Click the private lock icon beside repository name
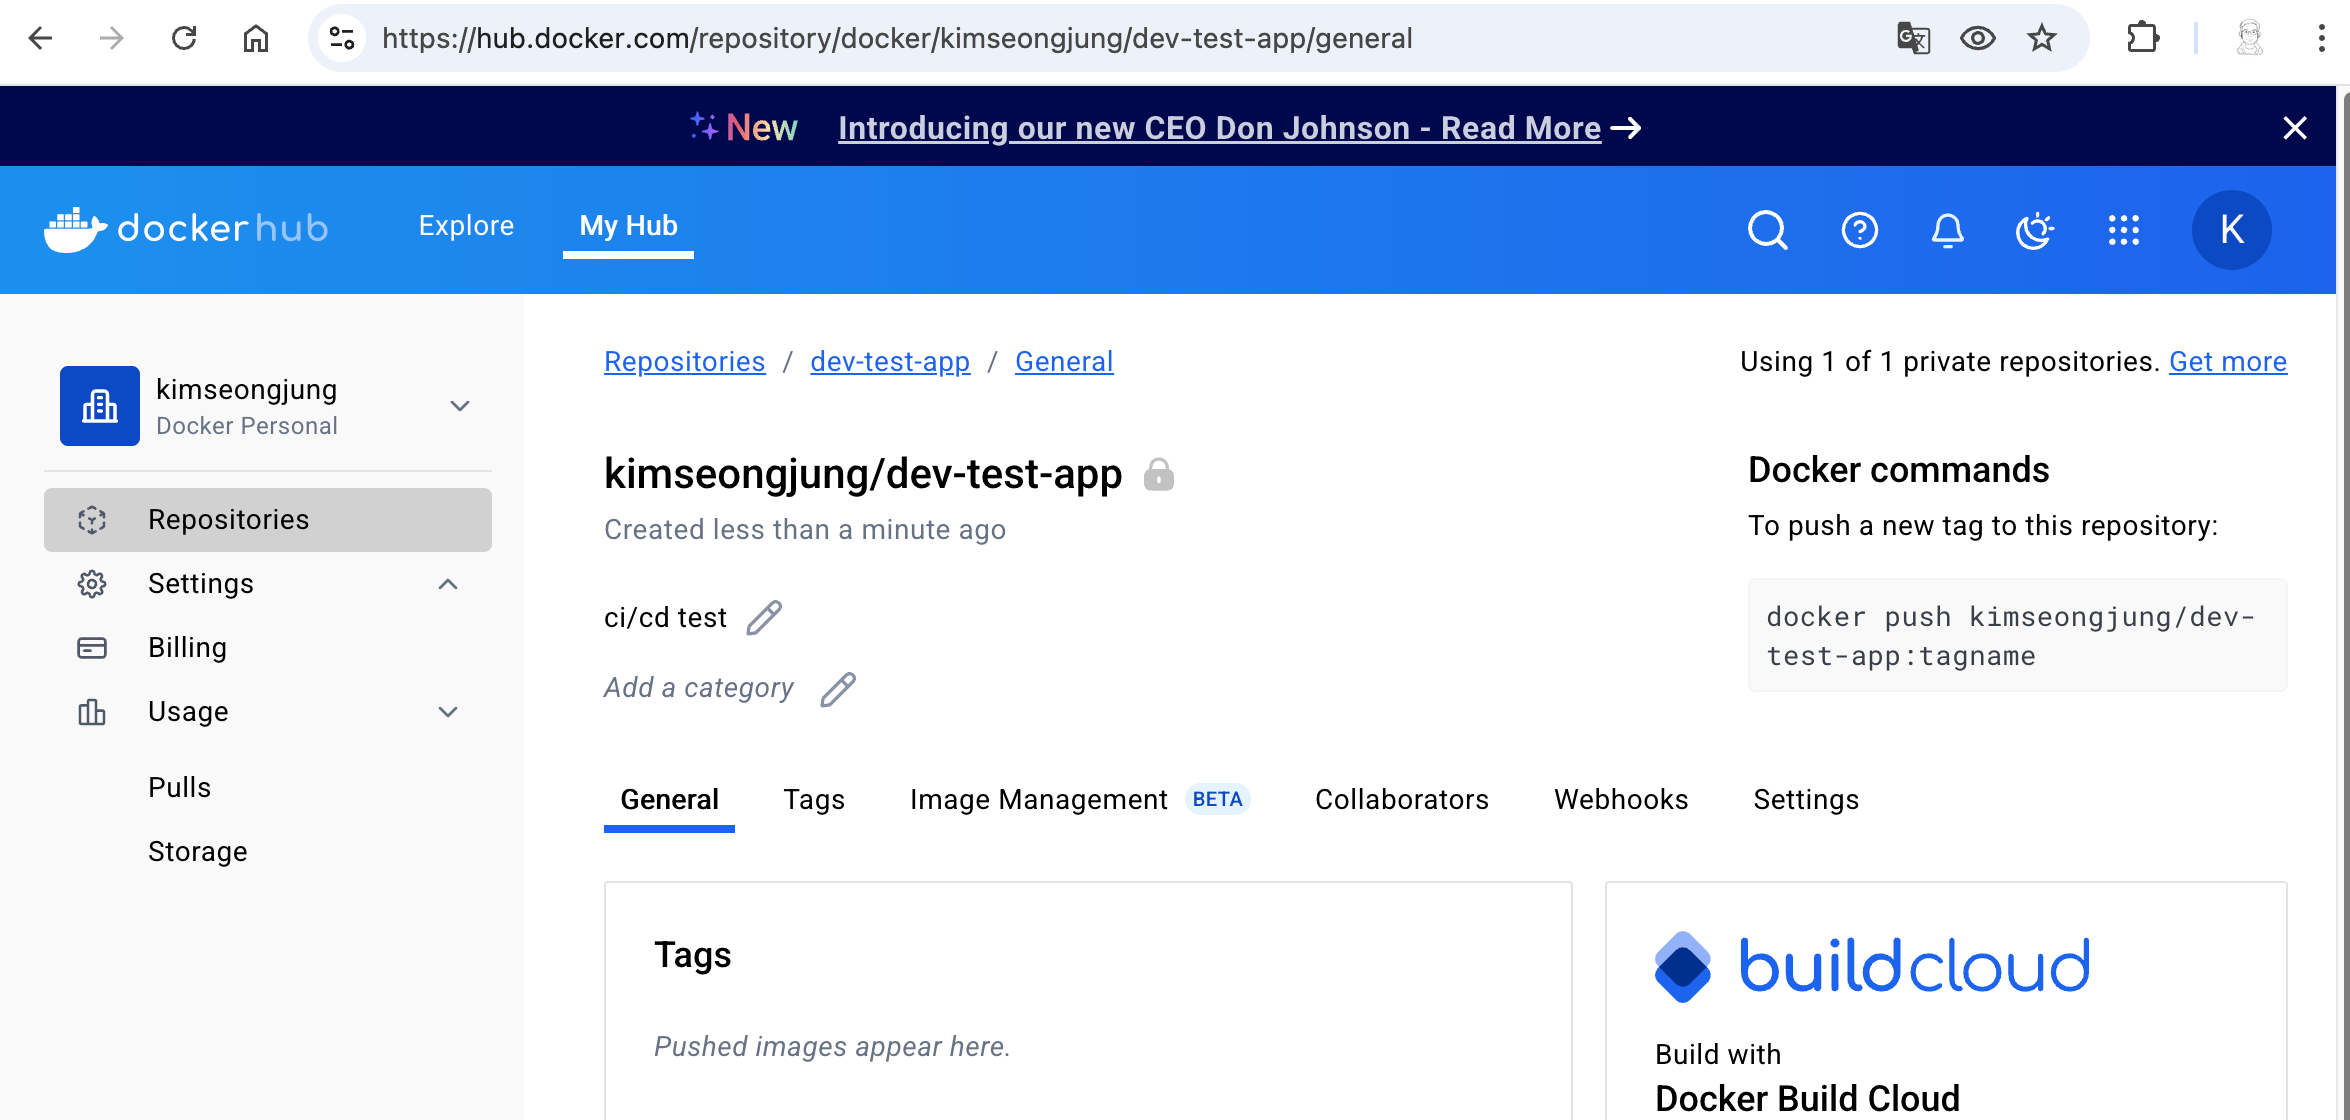The height and width of the screenshot is (1120, 2350). click(x=1159, y=474)
